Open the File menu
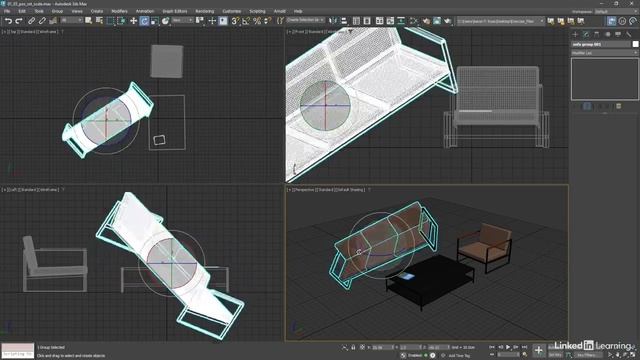 (7, 11)
